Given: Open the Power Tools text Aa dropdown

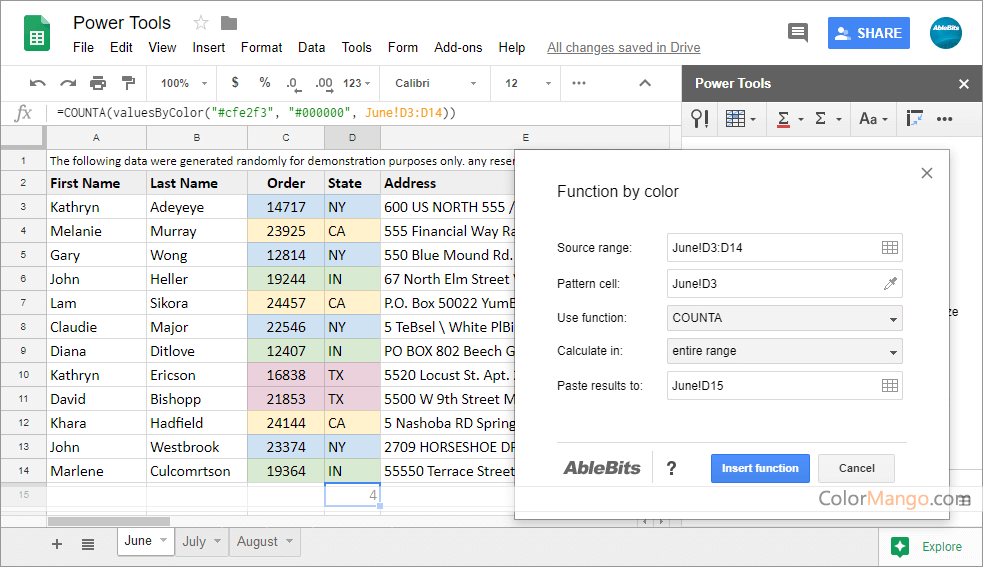Looking at the screenshot, I should pos(873,119).
